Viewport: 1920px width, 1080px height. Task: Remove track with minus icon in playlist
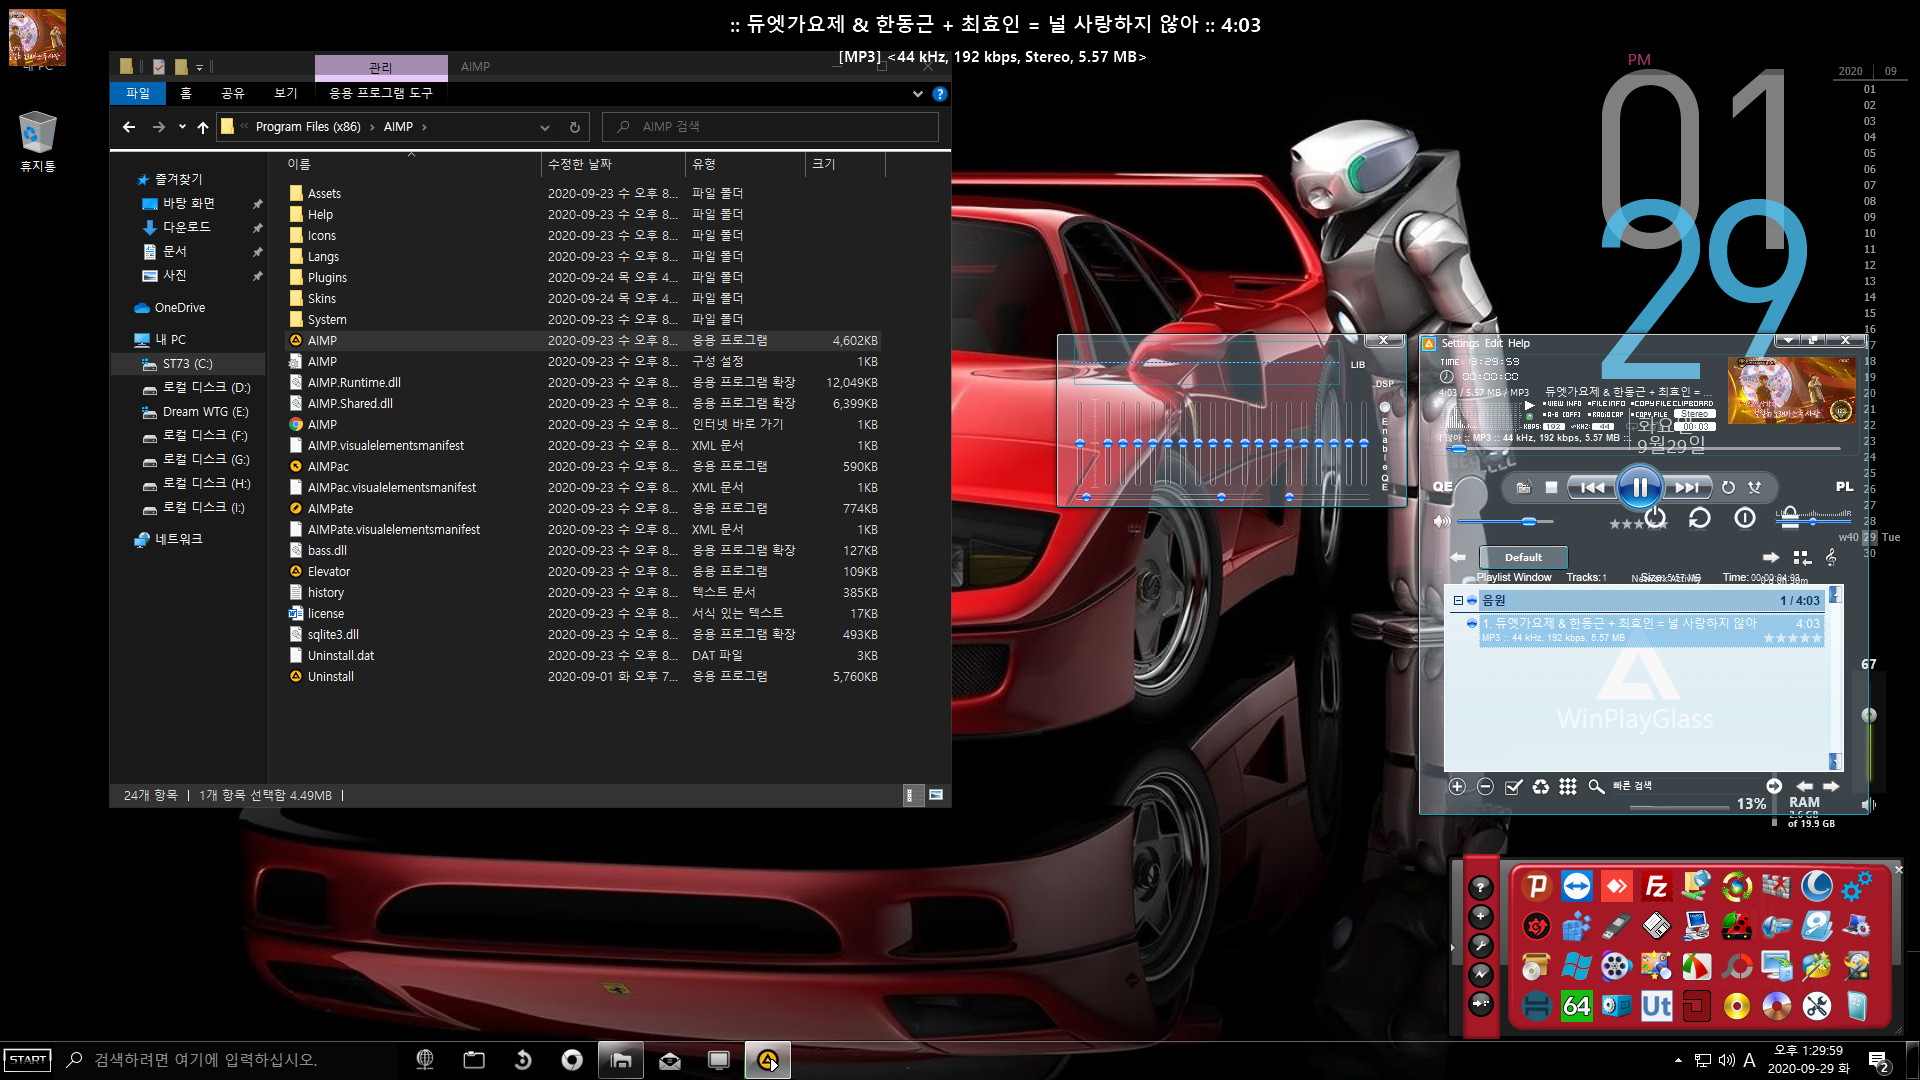click(x=1485, y=787)
